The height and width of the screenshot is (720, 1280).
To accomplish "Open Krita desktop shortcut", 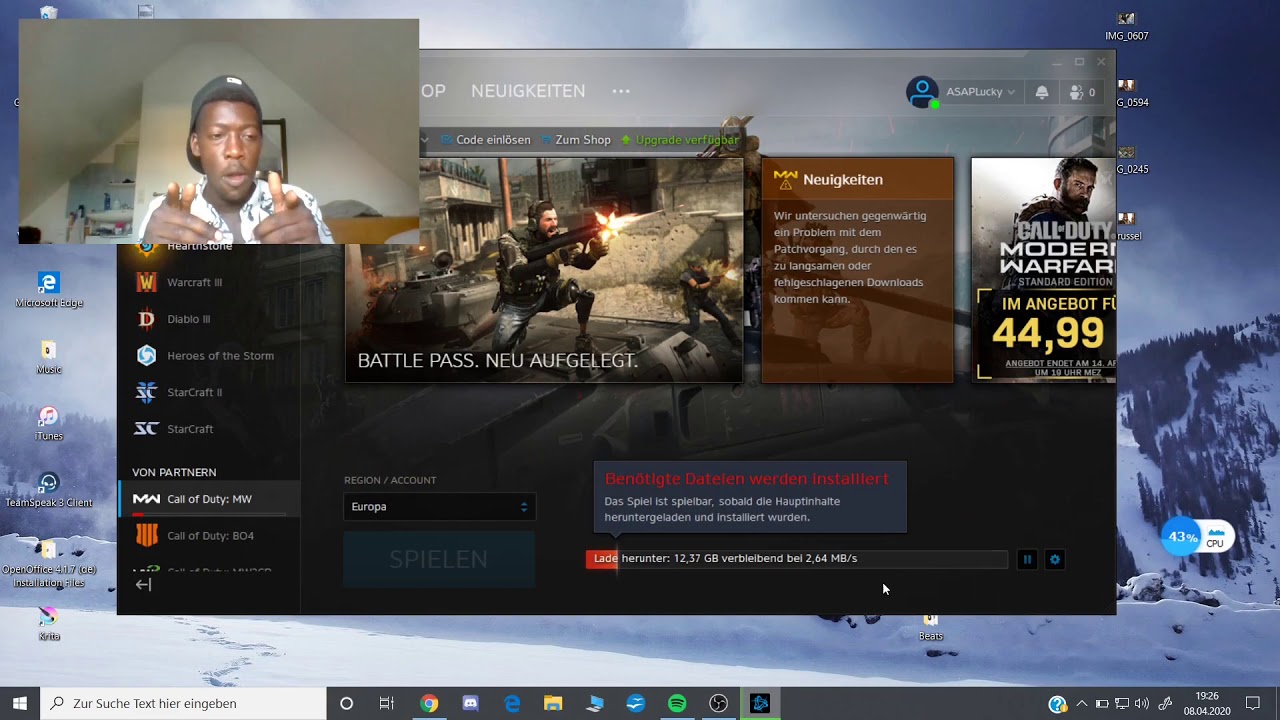I will point(48,624).
